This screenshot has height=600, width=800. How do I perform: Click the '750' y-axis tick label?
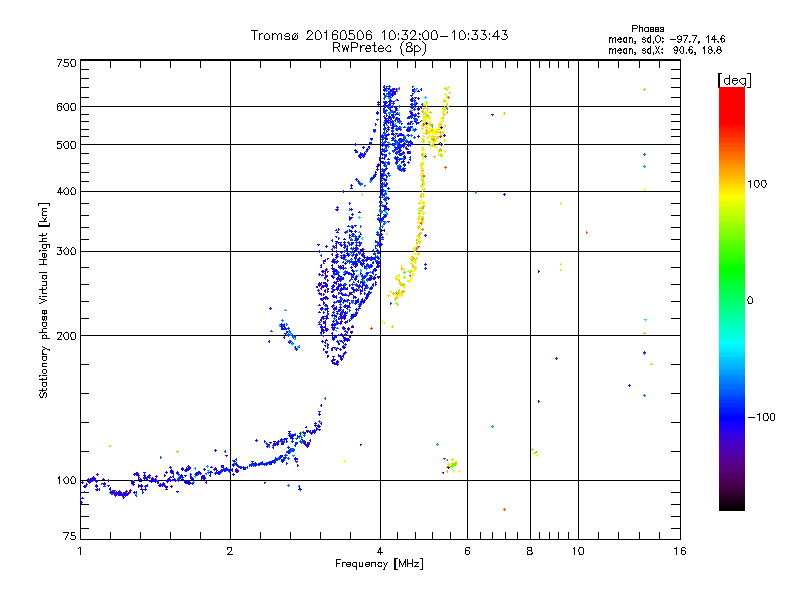[x=66, y=63]
